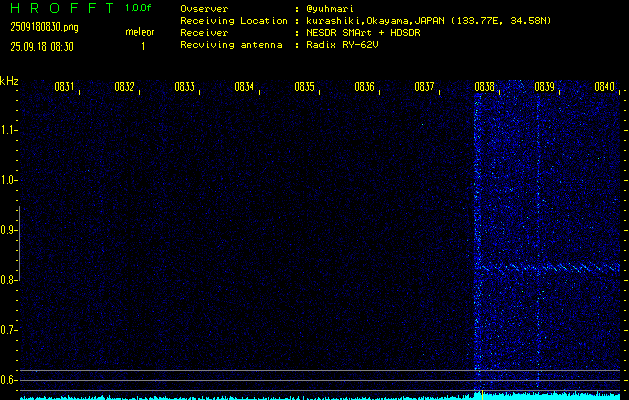Click the cyan signal power graph
Viewport: 629px width, 400px height.
[x=320, y=397]
